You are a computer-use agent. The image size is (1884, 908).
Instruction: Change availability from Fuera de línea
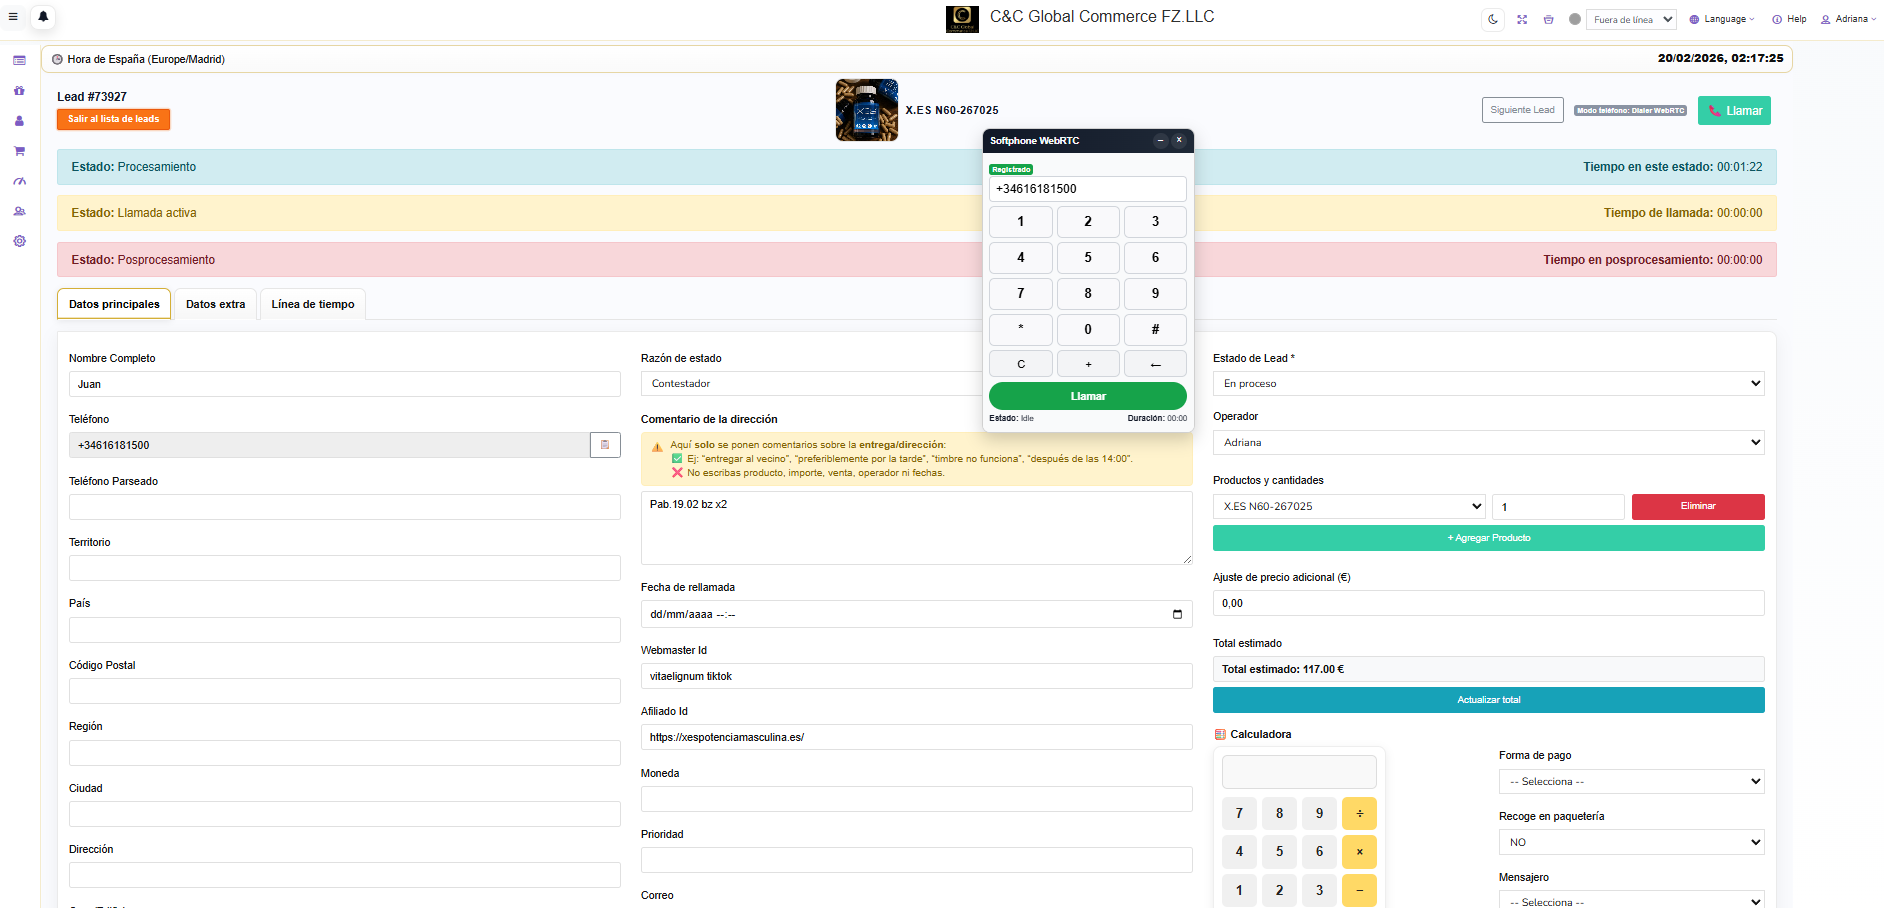click(1630, 19)
